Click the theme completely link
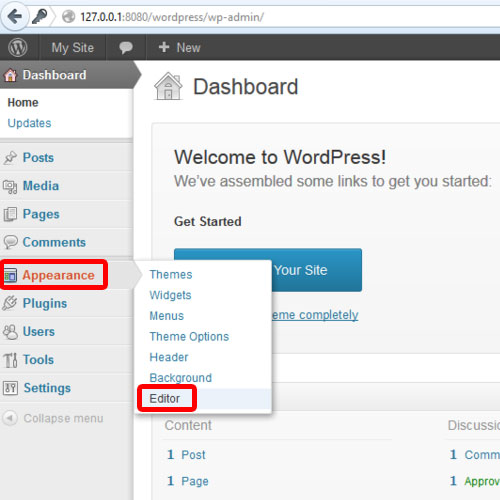 coord(315,315)
